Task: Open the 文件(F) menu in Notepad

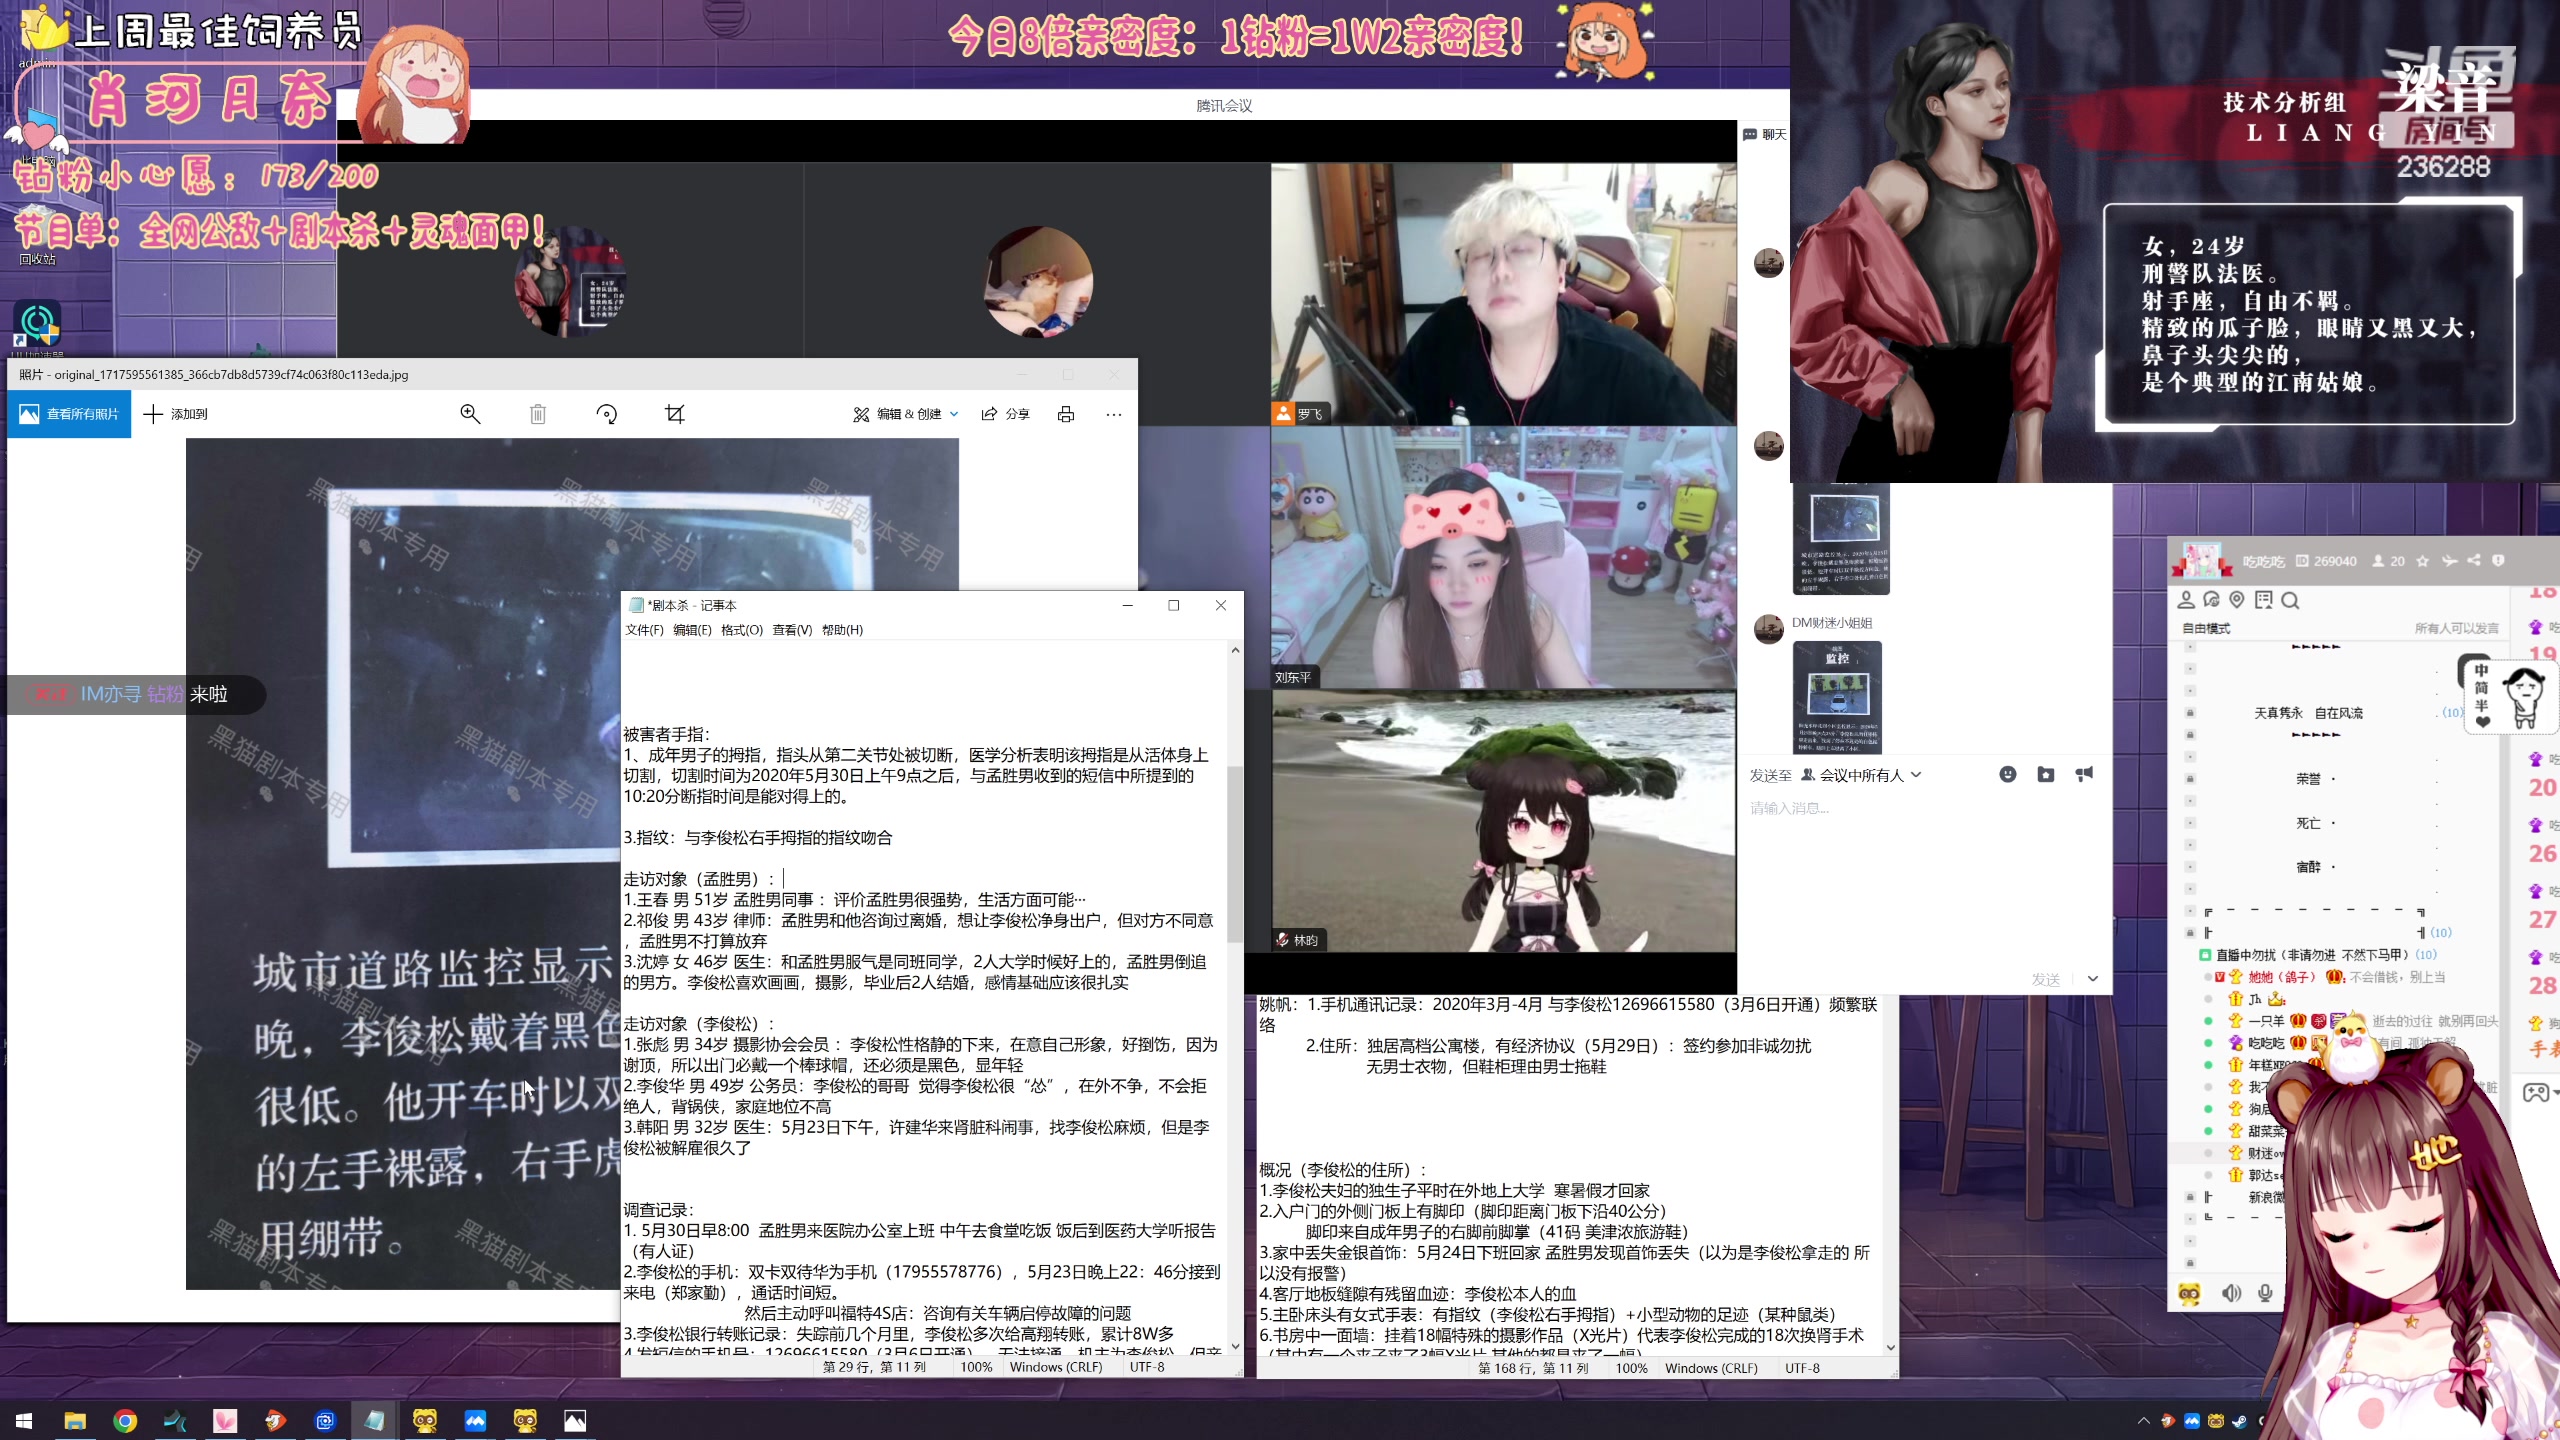Action: (x=644, y=630)
